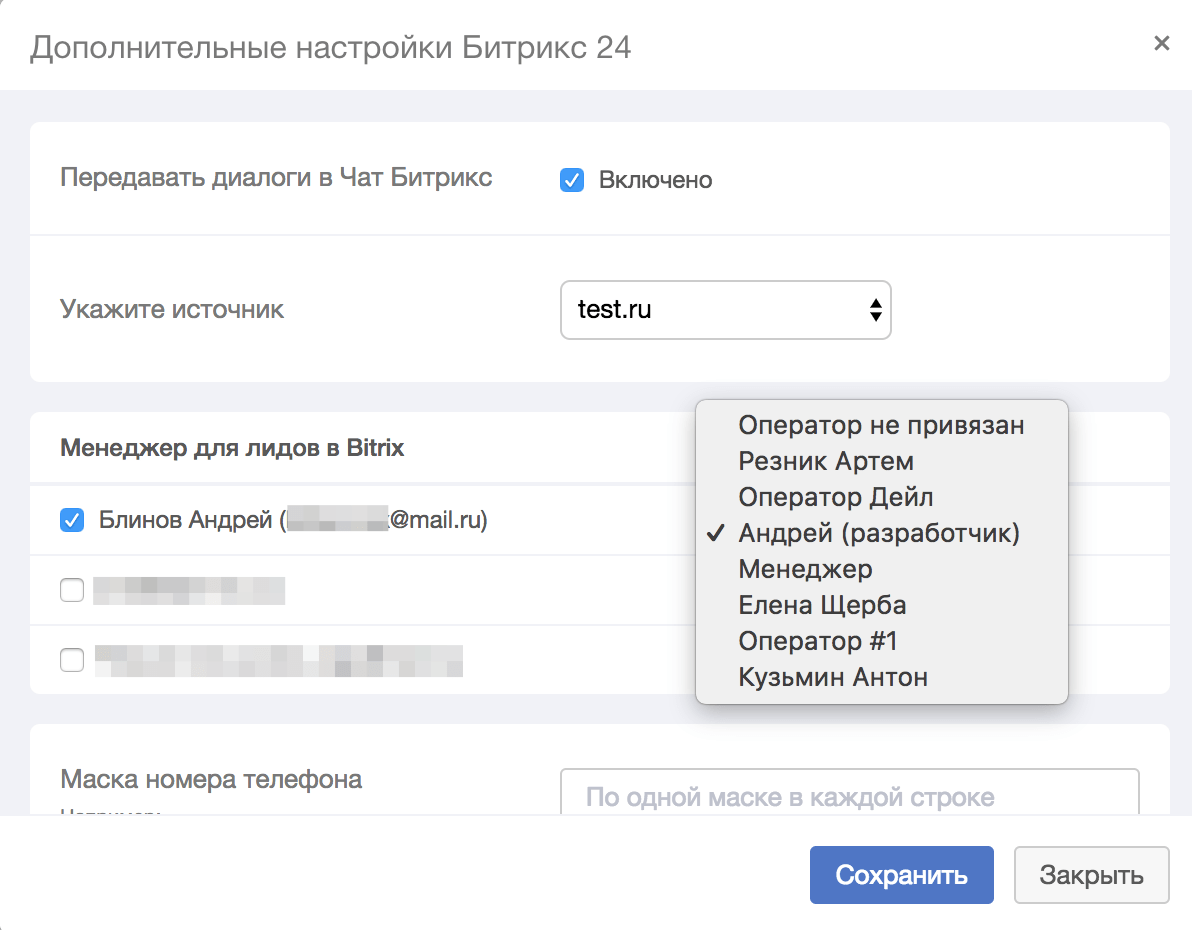Check the second manager checkbox below Блинов Андрей
Image resolution: width=1192 pixels, height=930 pixels.
[x=72, y=590]
